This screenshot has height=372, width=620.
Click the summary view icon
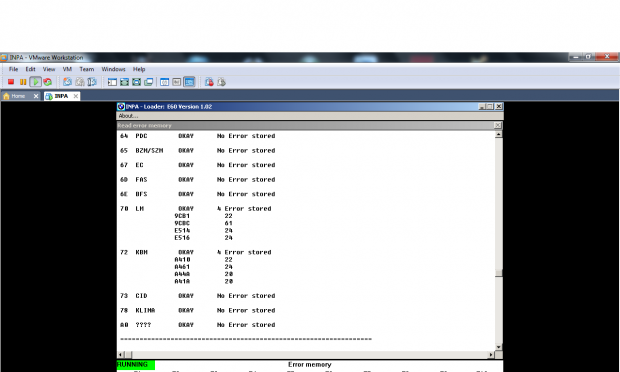point(164,82)
